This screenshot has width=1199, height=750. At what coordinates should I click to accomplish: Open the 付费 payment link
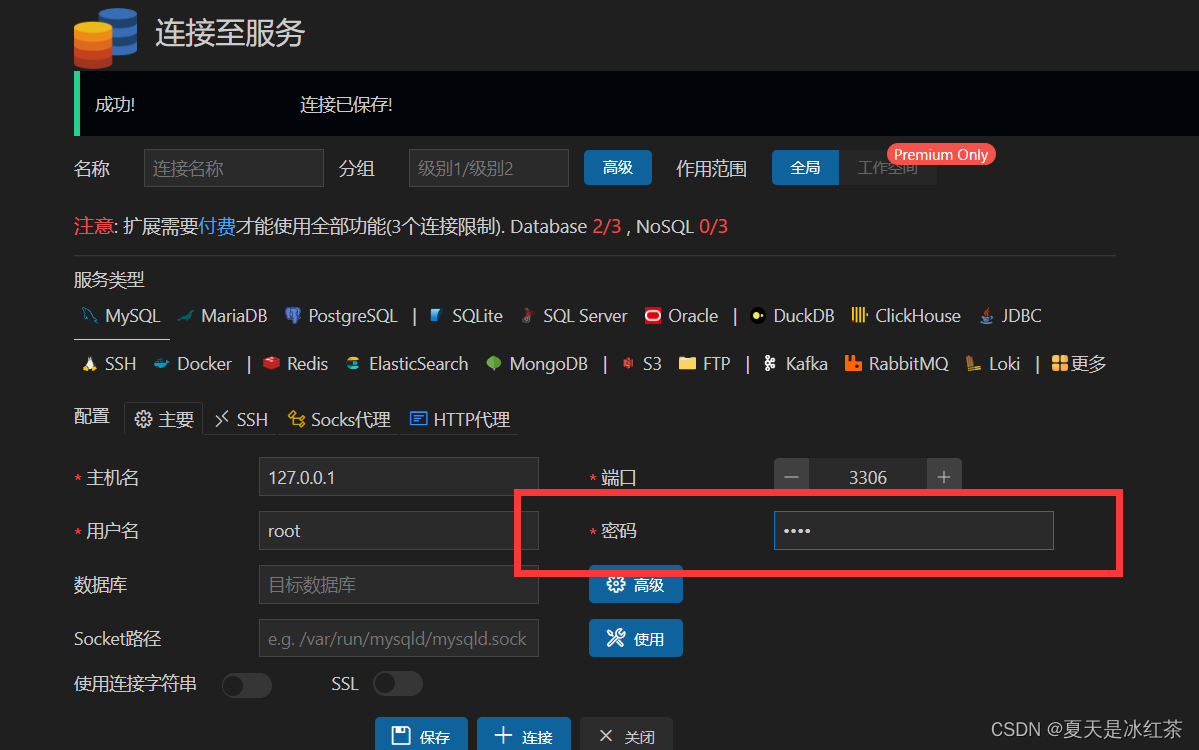point(216,226)
